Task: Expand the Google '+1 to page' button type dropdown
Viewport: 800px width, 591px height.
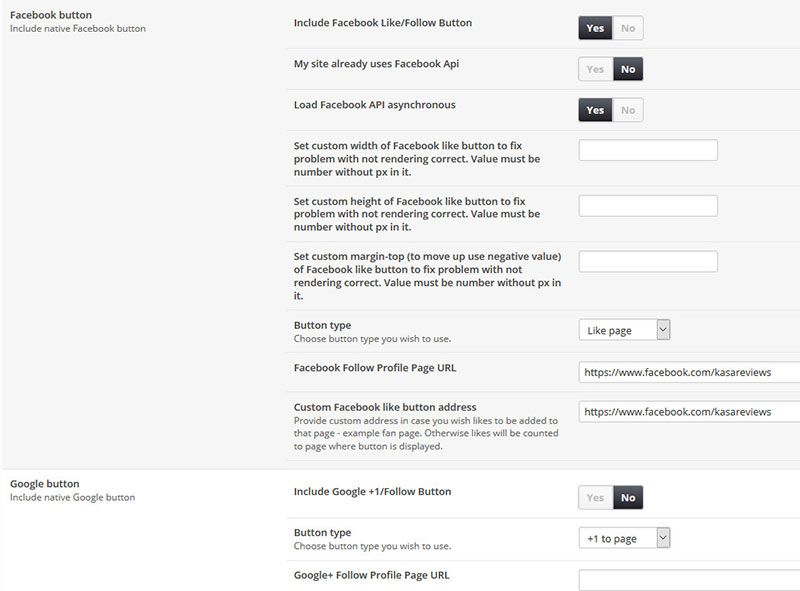Action: click(x=624, y=538)
